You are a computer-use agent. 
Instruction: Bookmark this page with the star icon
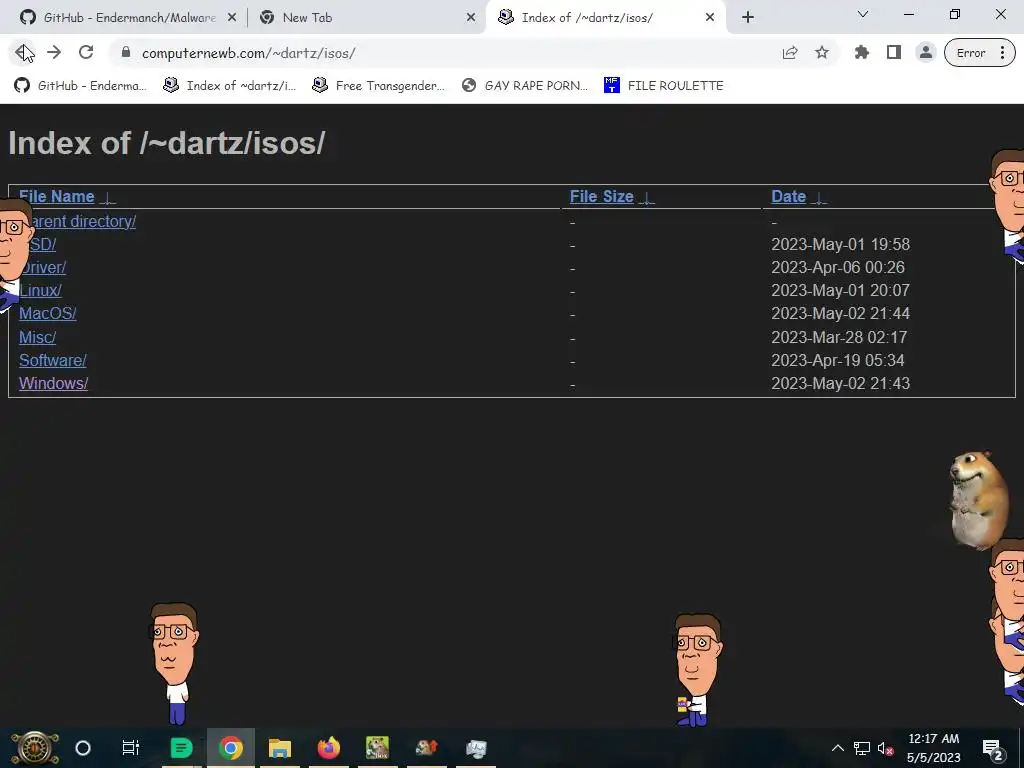(x=822, y=53)
